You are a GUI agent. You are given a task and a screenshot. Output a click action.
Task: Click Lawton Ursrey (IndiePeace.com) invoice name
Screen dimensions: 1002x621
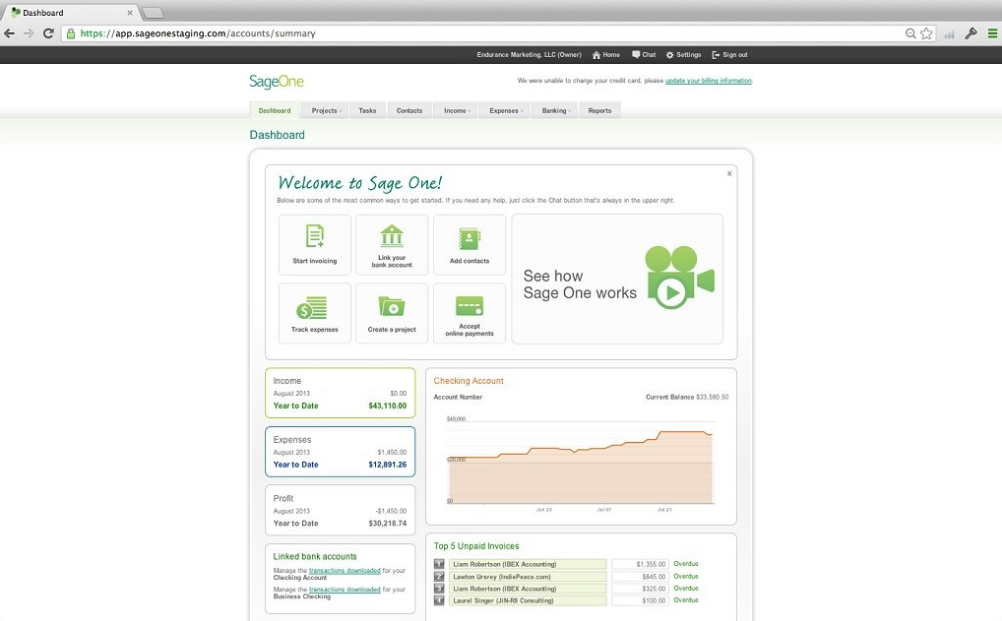coord(502,576)
